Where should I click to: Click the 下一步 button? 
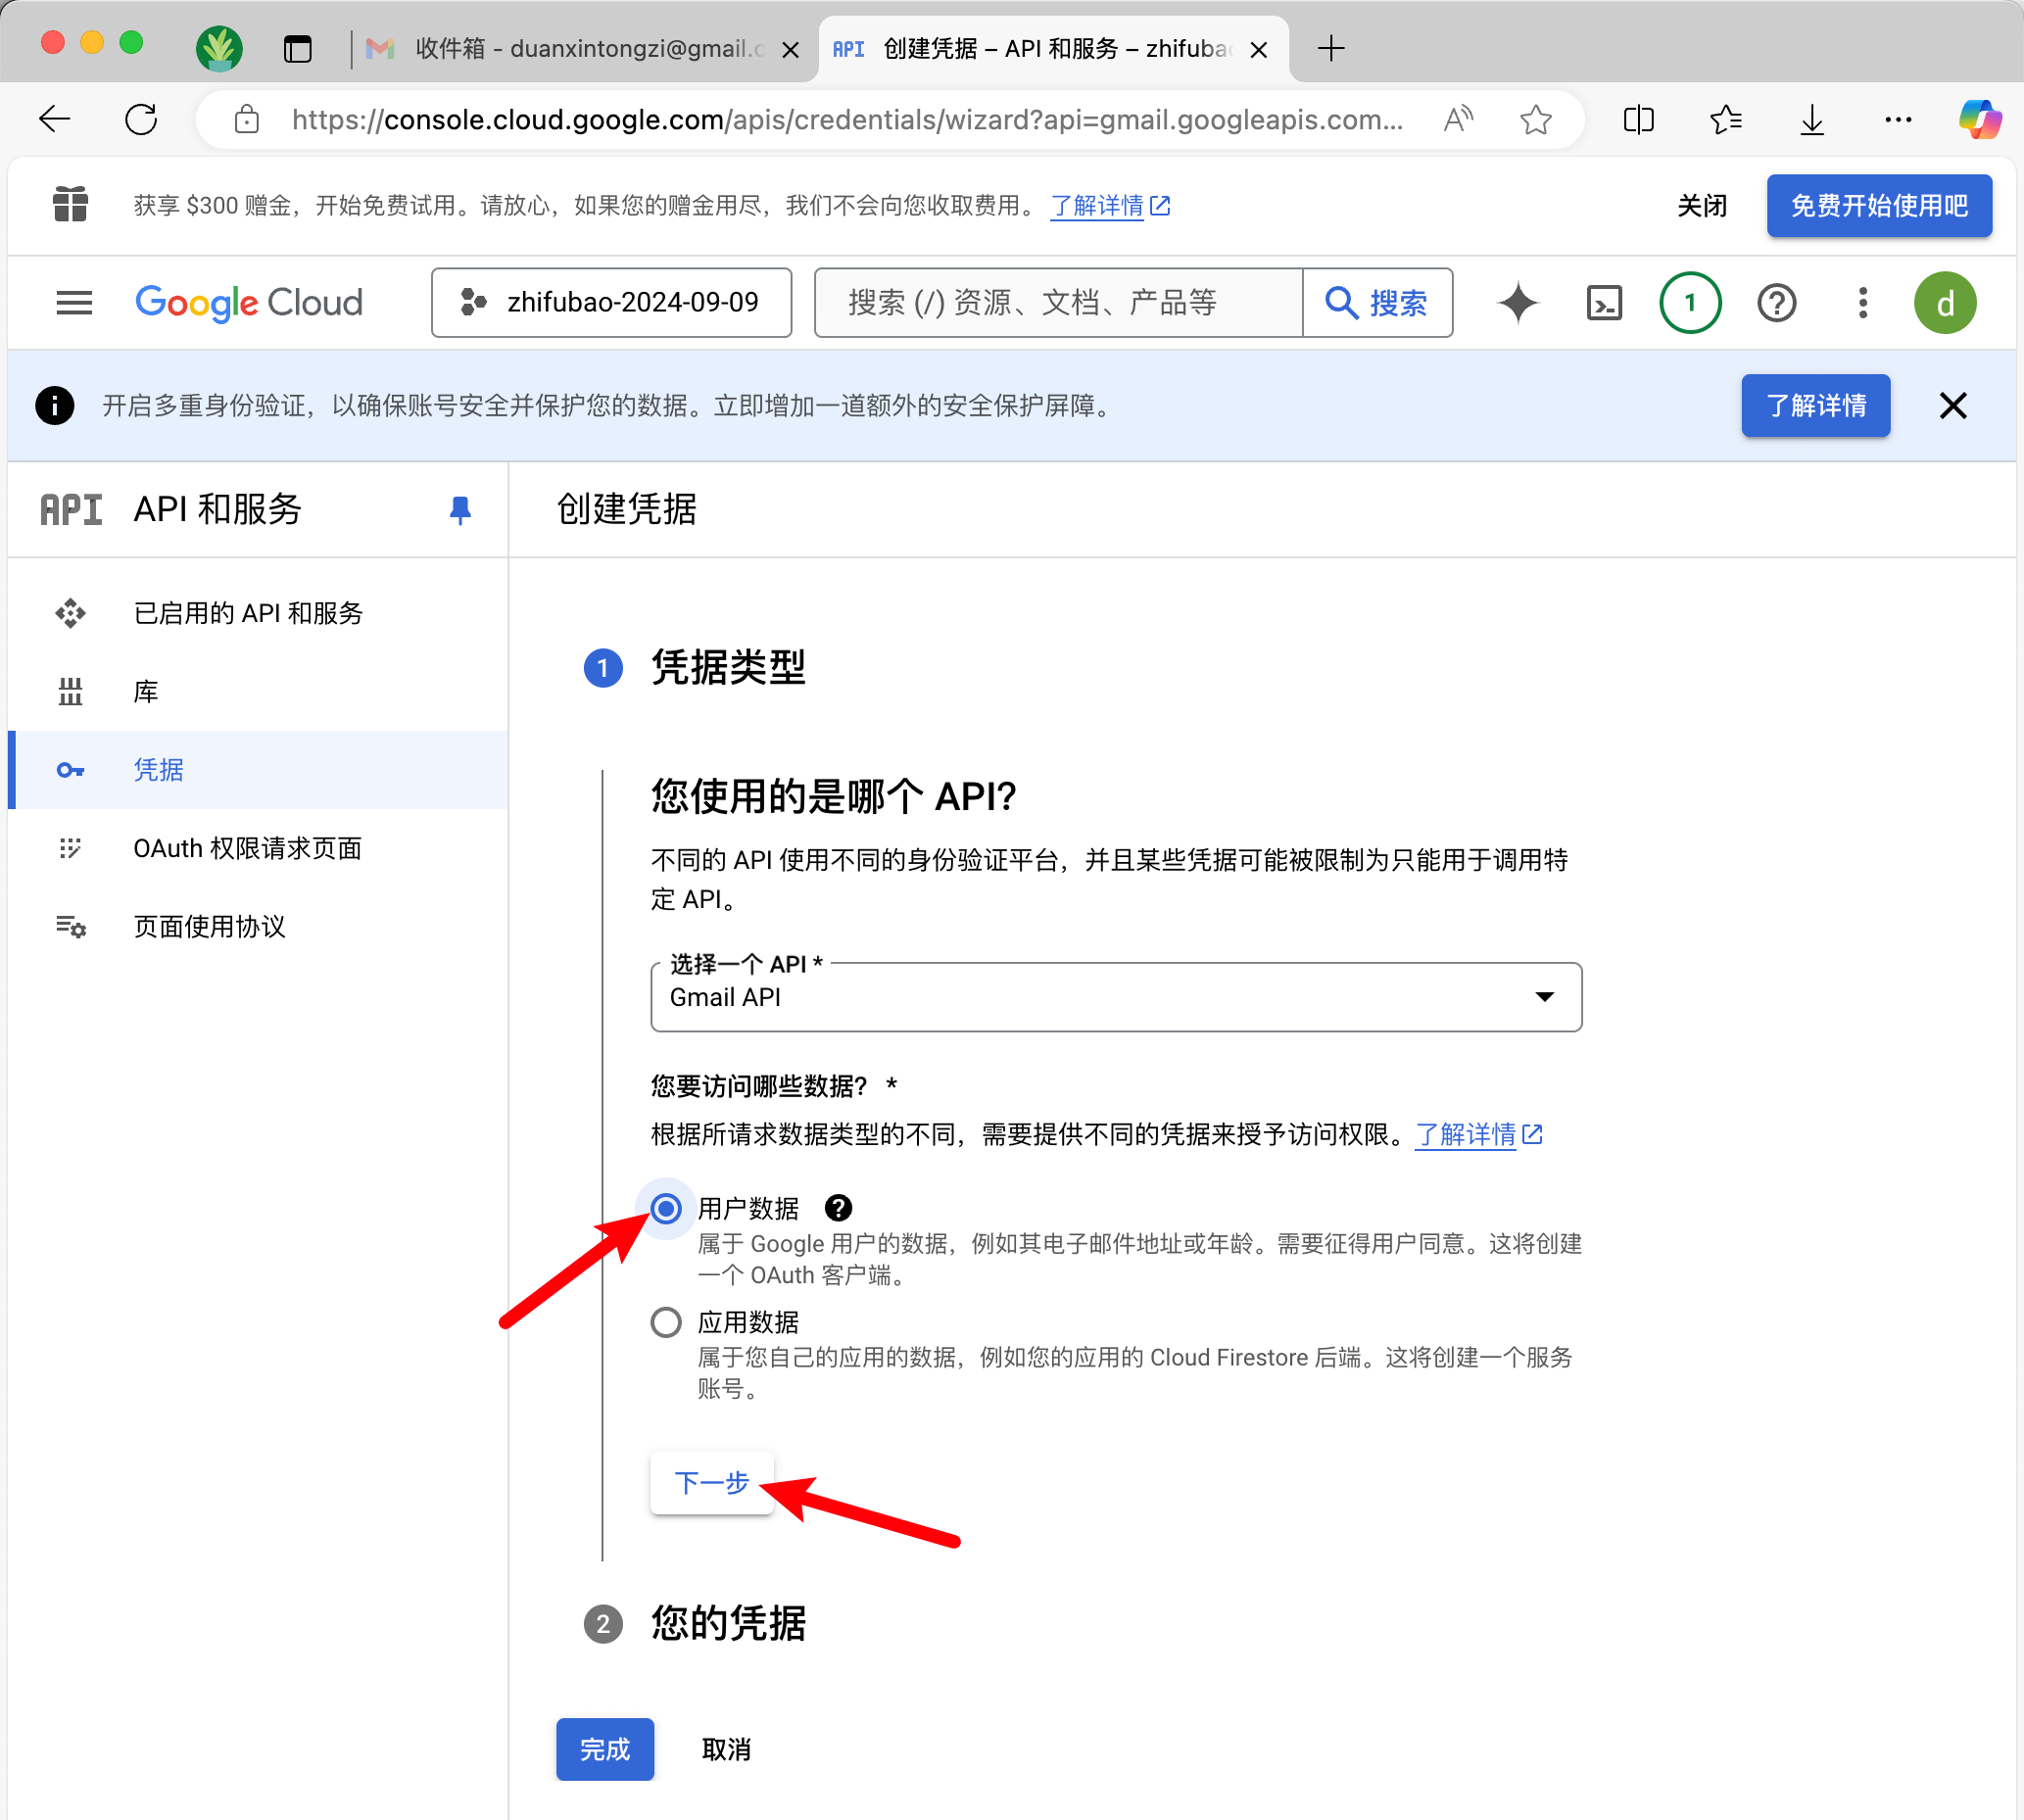point(711,1482)
